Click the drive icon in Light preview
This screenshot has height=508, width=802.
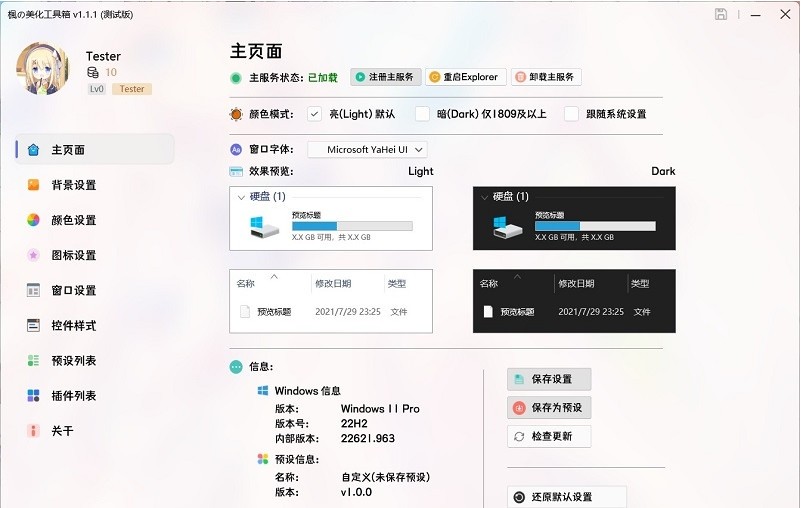(264, 227)
